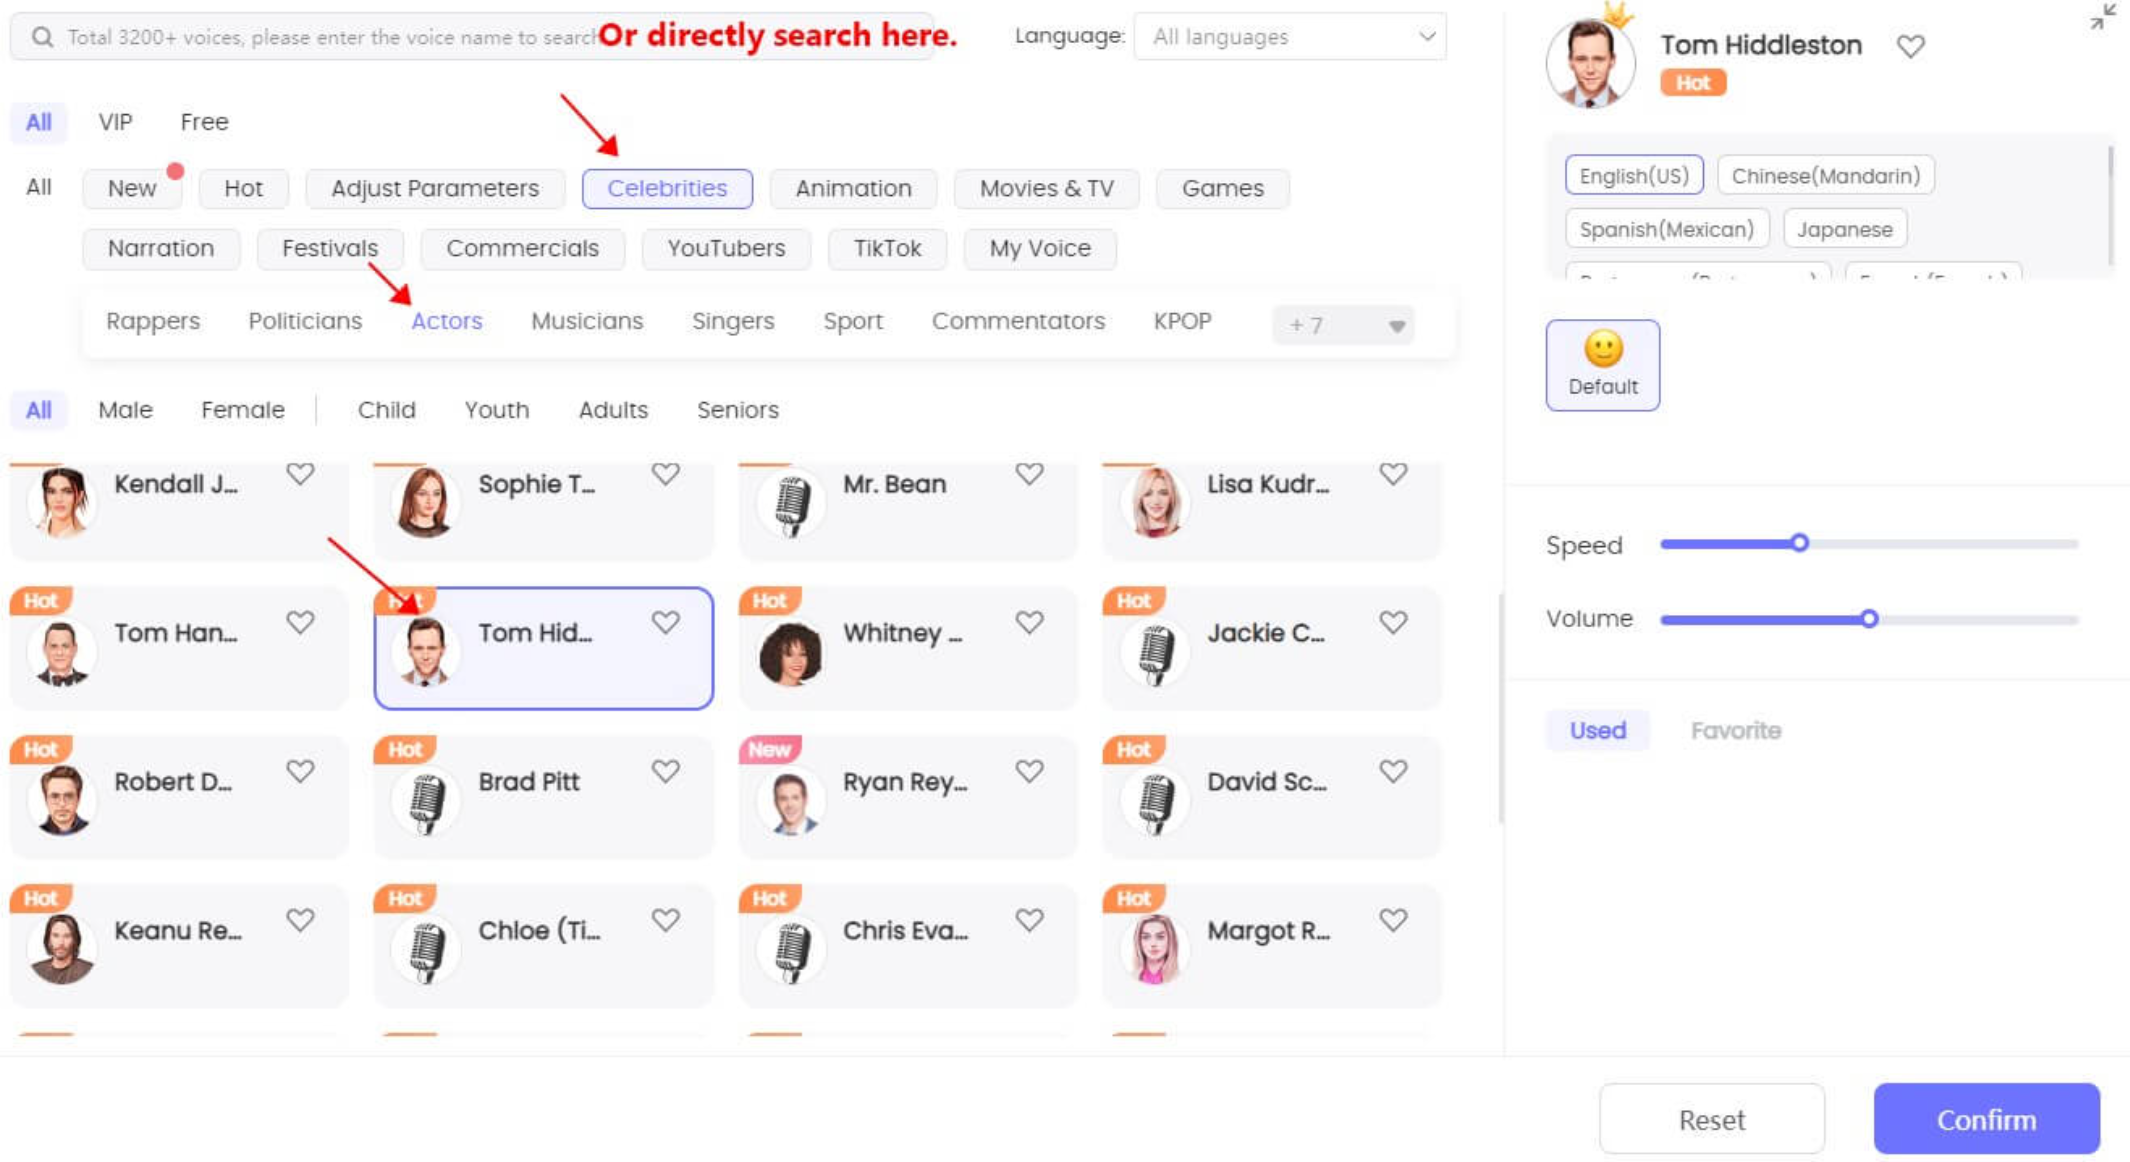Click heart icon on Brad Pitt card

coord(665,771)
